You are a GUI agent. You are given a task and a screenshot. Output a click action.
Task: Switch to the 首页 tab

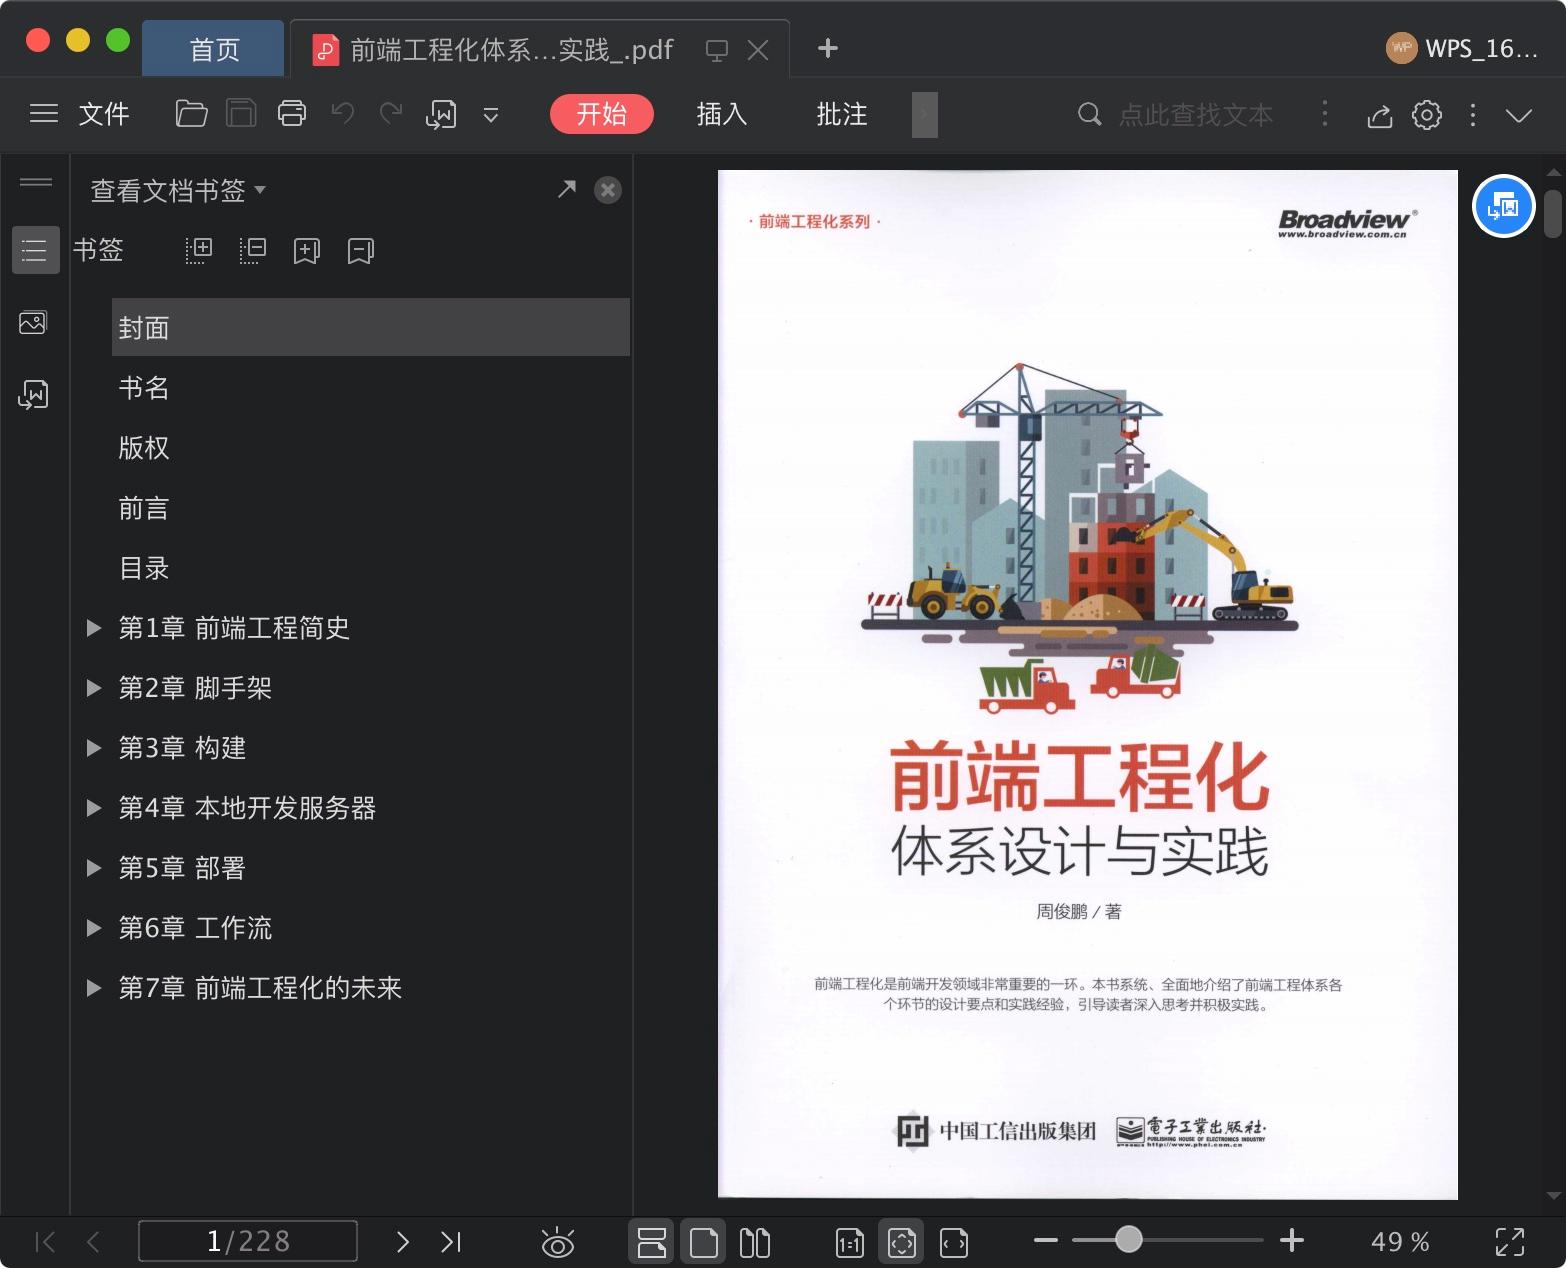click(213, 49)
